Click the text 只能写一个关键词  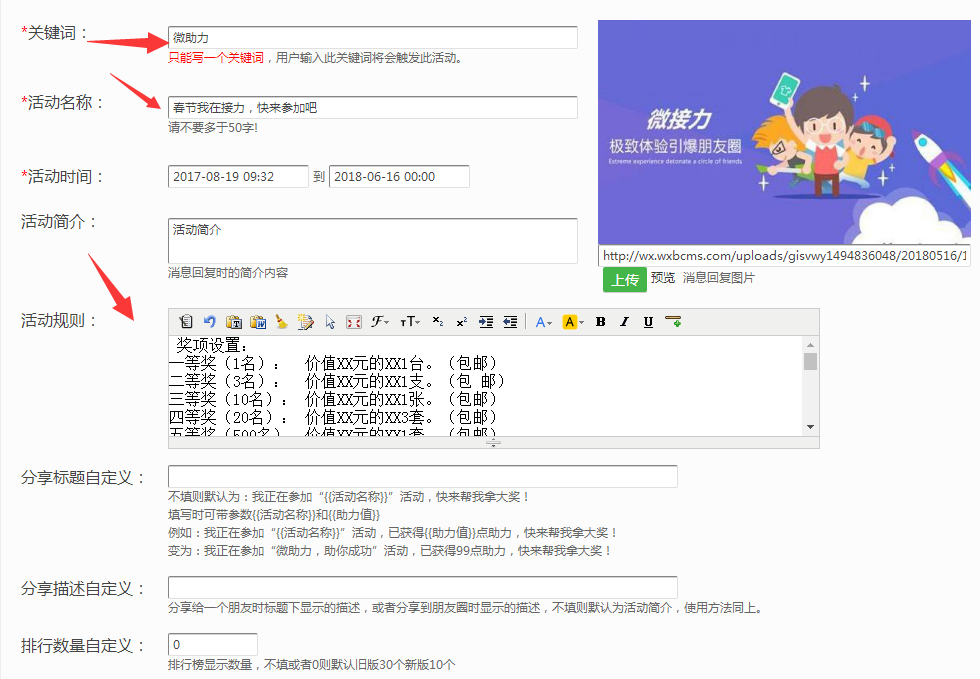(x=216, y=58)
